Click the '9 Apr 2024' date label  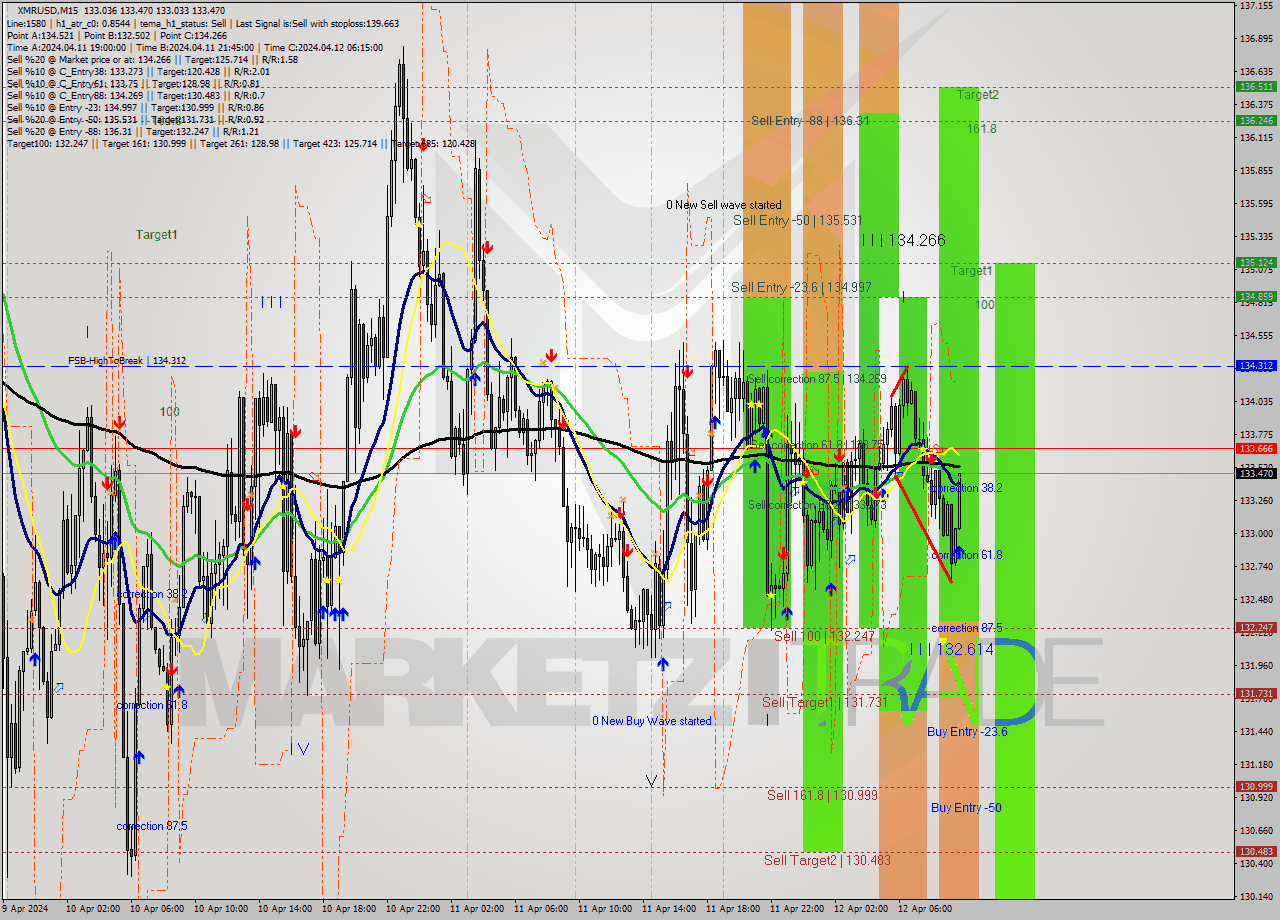click(26, 909)
